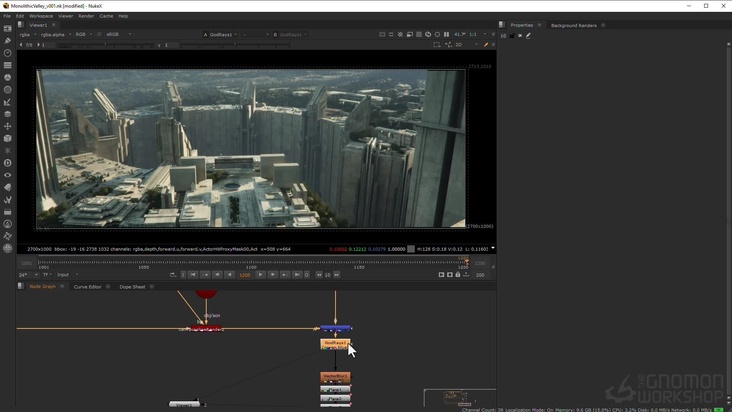
Task: Open the Render menu
Action: [x=86, y=16]
